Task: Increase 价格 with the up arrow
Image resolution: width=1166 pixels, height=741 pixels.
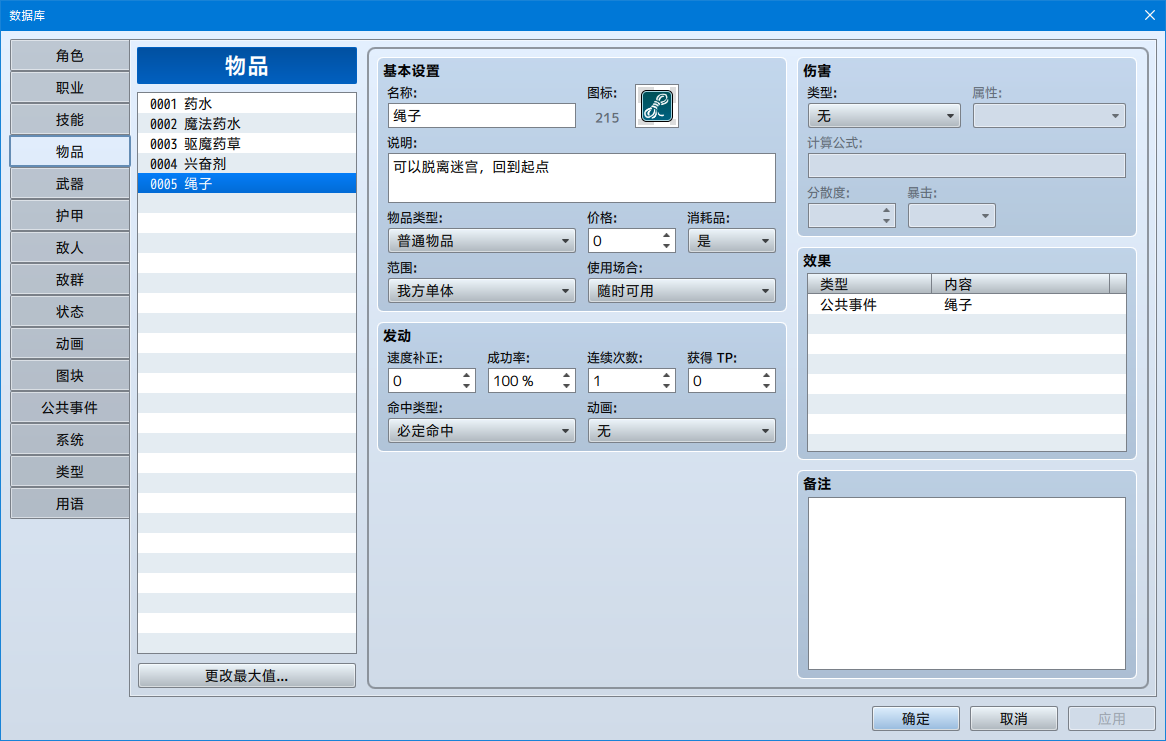Action: click(x=666, y=235)
